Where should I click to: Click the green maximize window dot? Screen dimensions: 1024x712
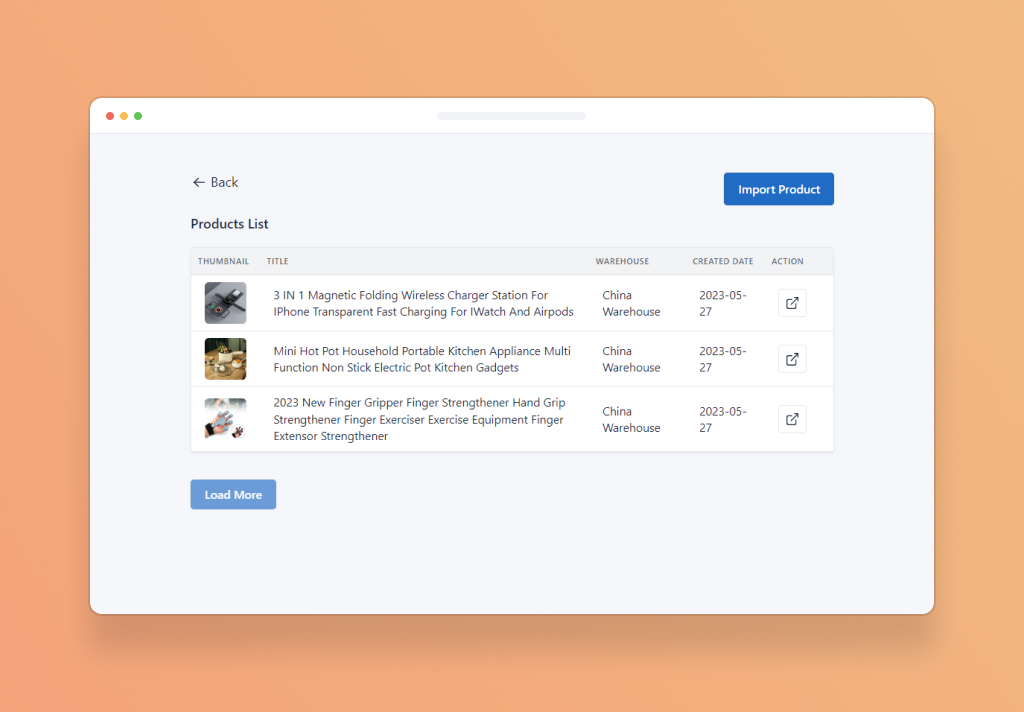pos(138,116)
